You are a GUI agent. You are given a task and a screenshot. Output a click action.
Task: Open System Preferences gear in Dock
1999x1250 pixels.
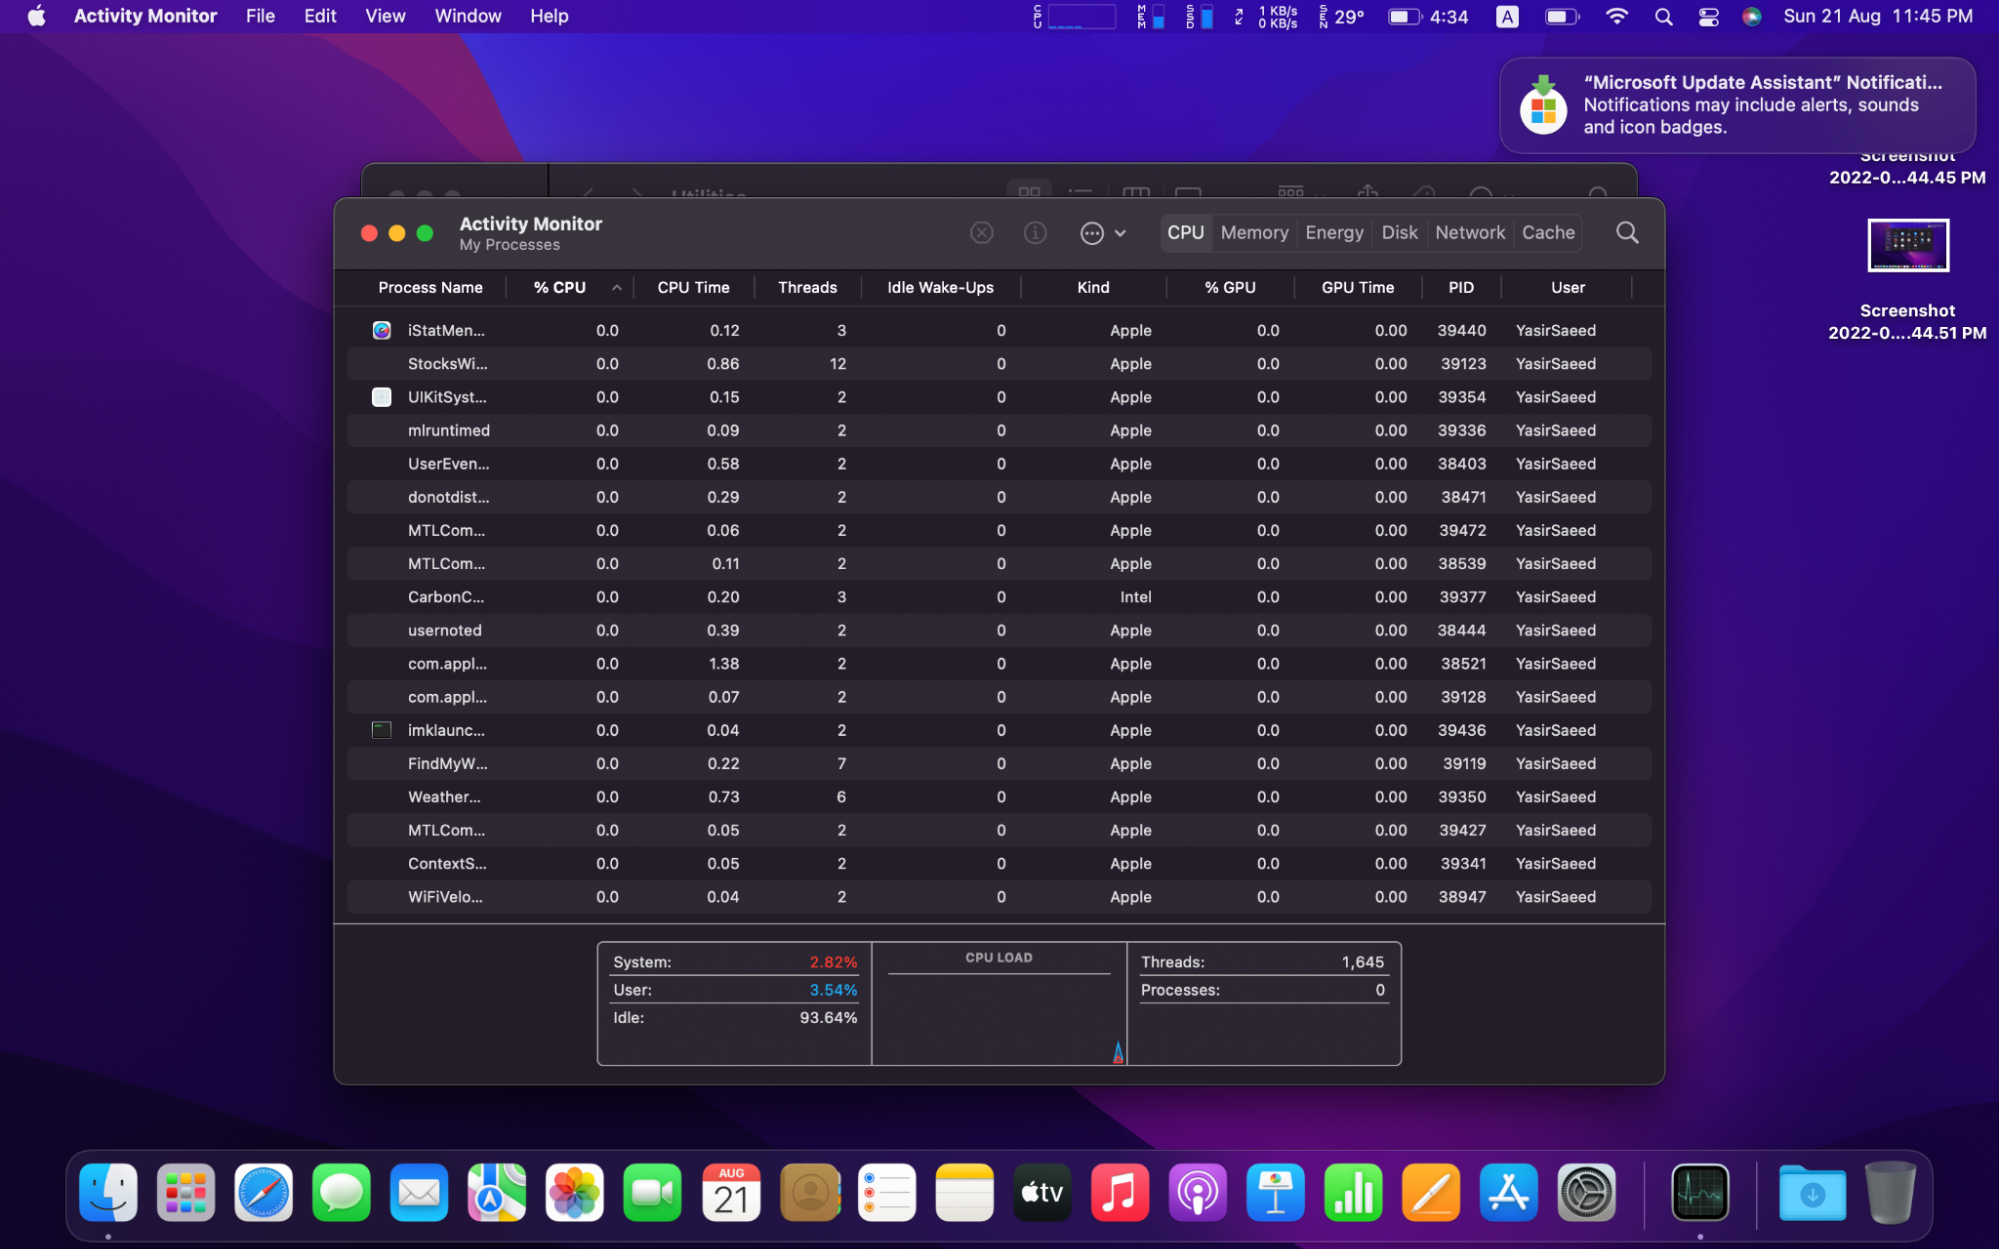pos(1586,1192)
